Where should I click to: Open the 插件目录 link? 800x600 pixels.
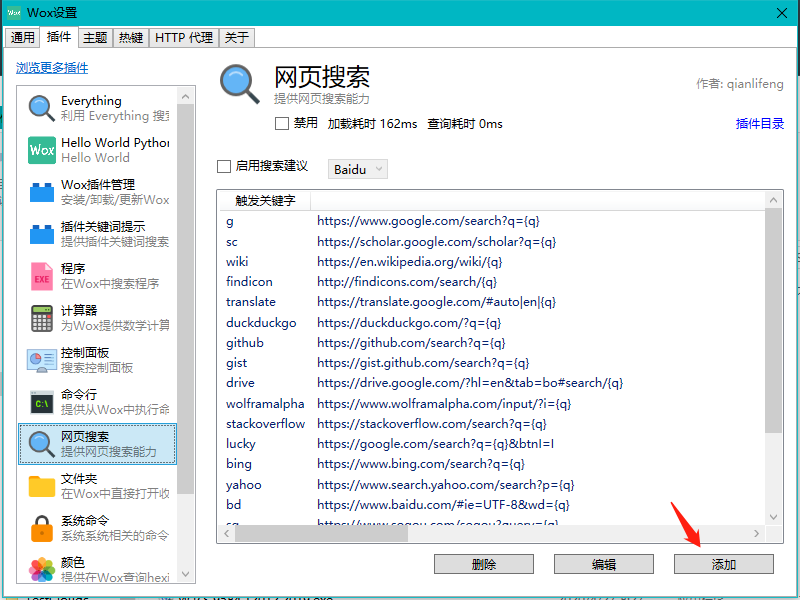click(760, 123)
